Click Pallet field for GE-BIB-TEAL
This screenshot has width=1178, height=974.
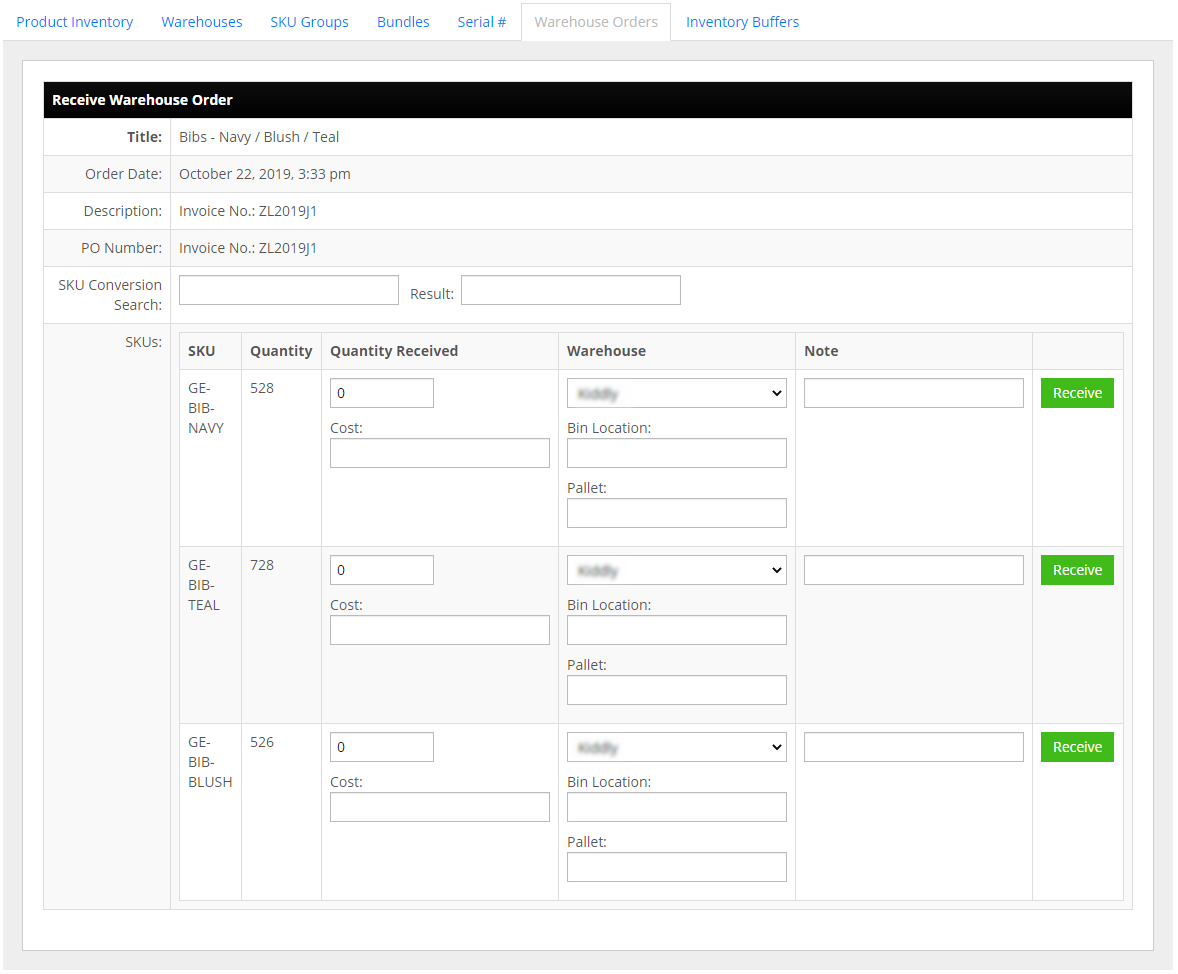[676, 691]
